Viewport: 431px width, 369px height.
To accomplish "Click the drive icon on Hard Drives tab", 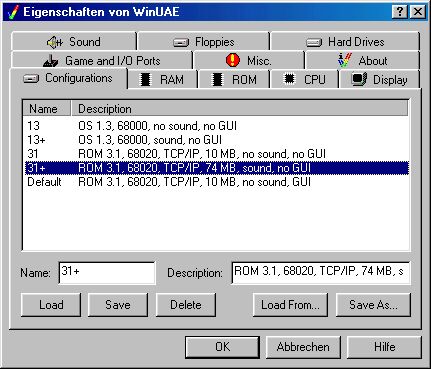I will tap(314, 43).
